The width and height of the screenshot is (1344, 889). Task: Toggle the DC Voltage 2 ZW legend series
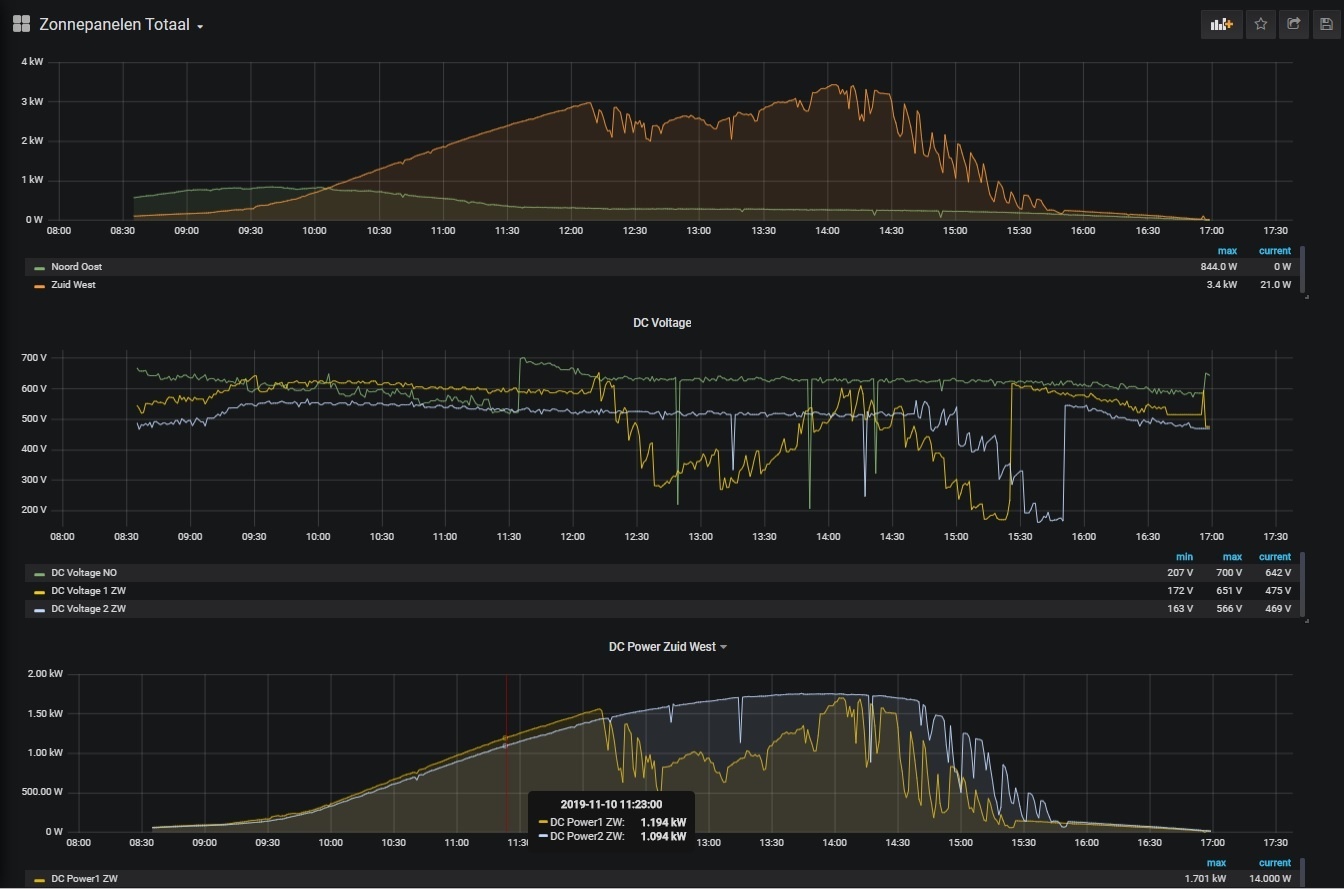[88, 609]
